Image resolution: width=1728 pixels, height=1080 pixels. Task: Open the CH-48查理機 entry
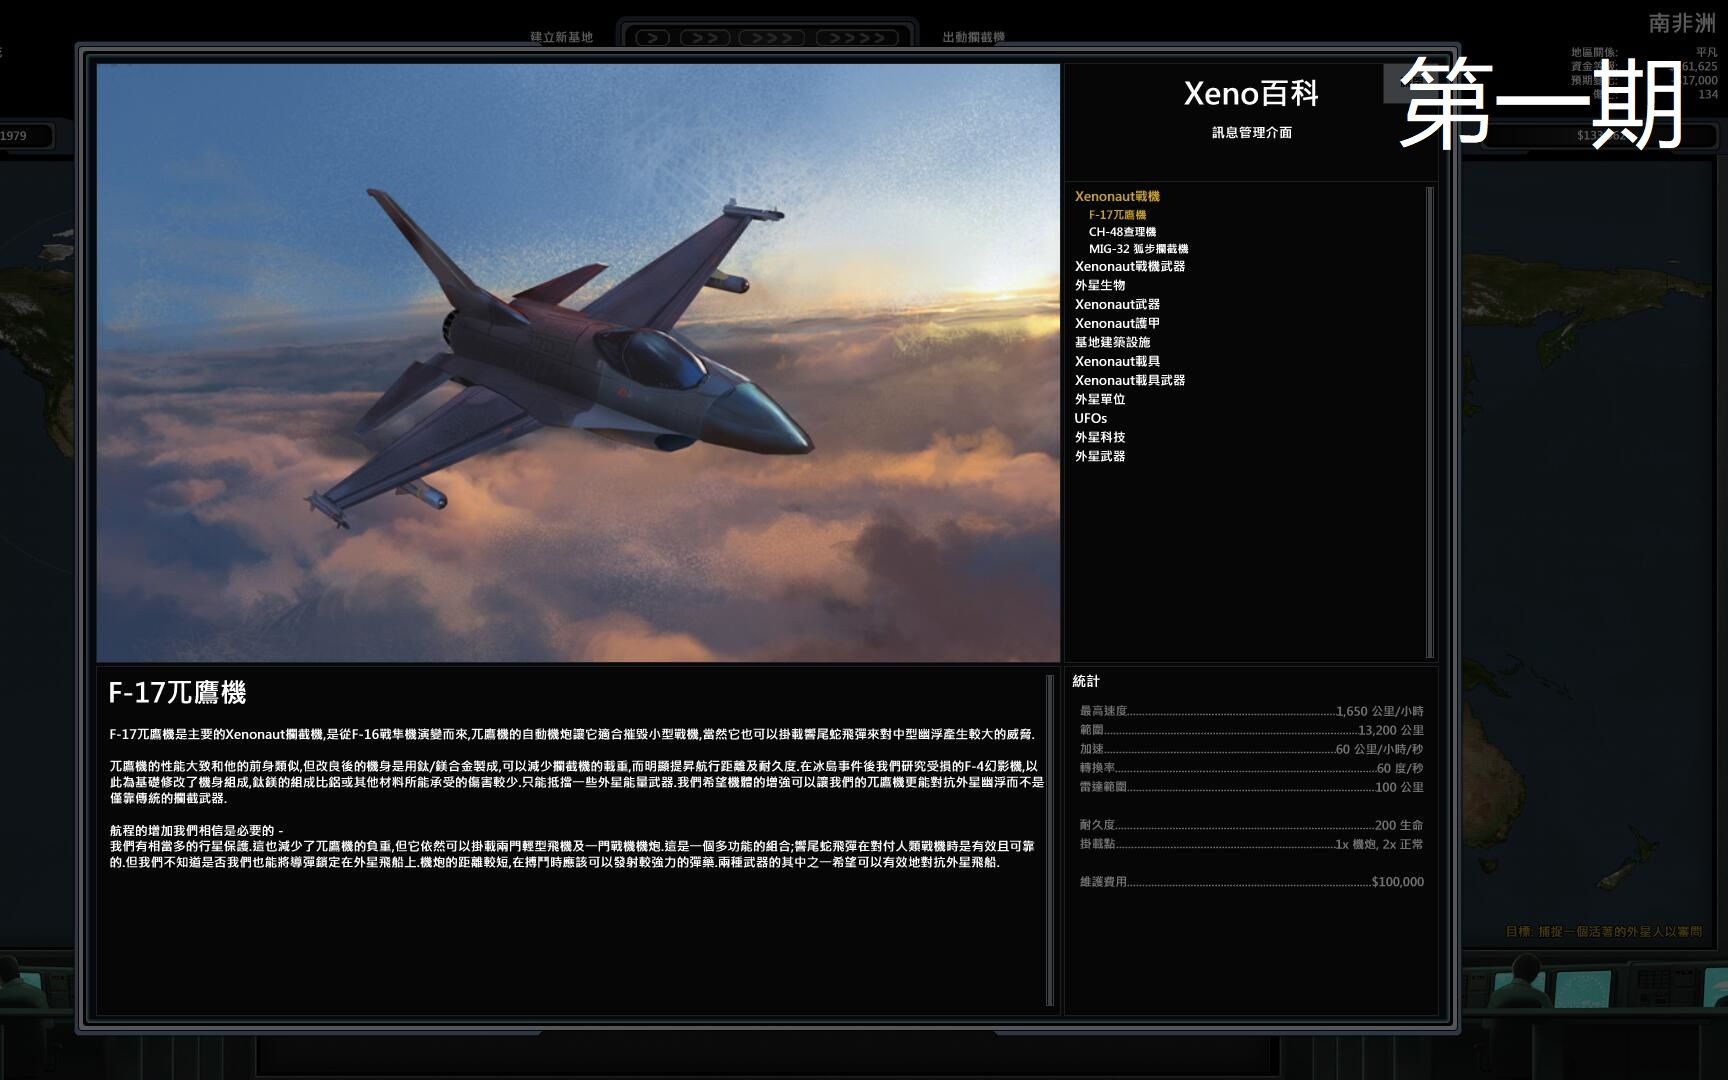pos(1122,231)
